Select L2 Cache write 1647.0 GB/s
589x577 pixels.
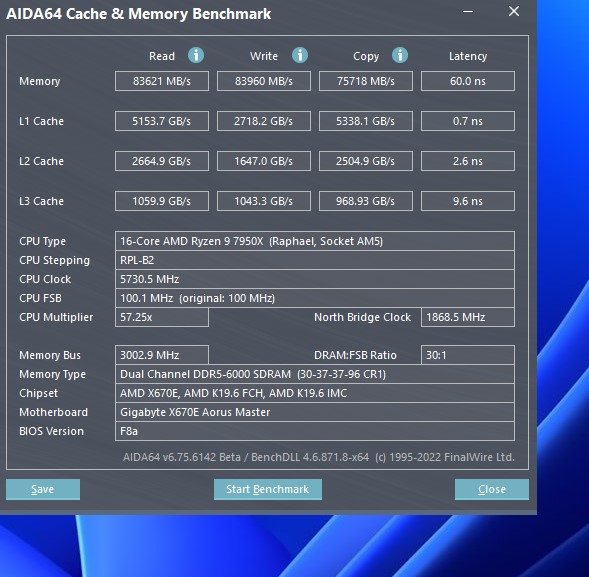tap(264, 161)
